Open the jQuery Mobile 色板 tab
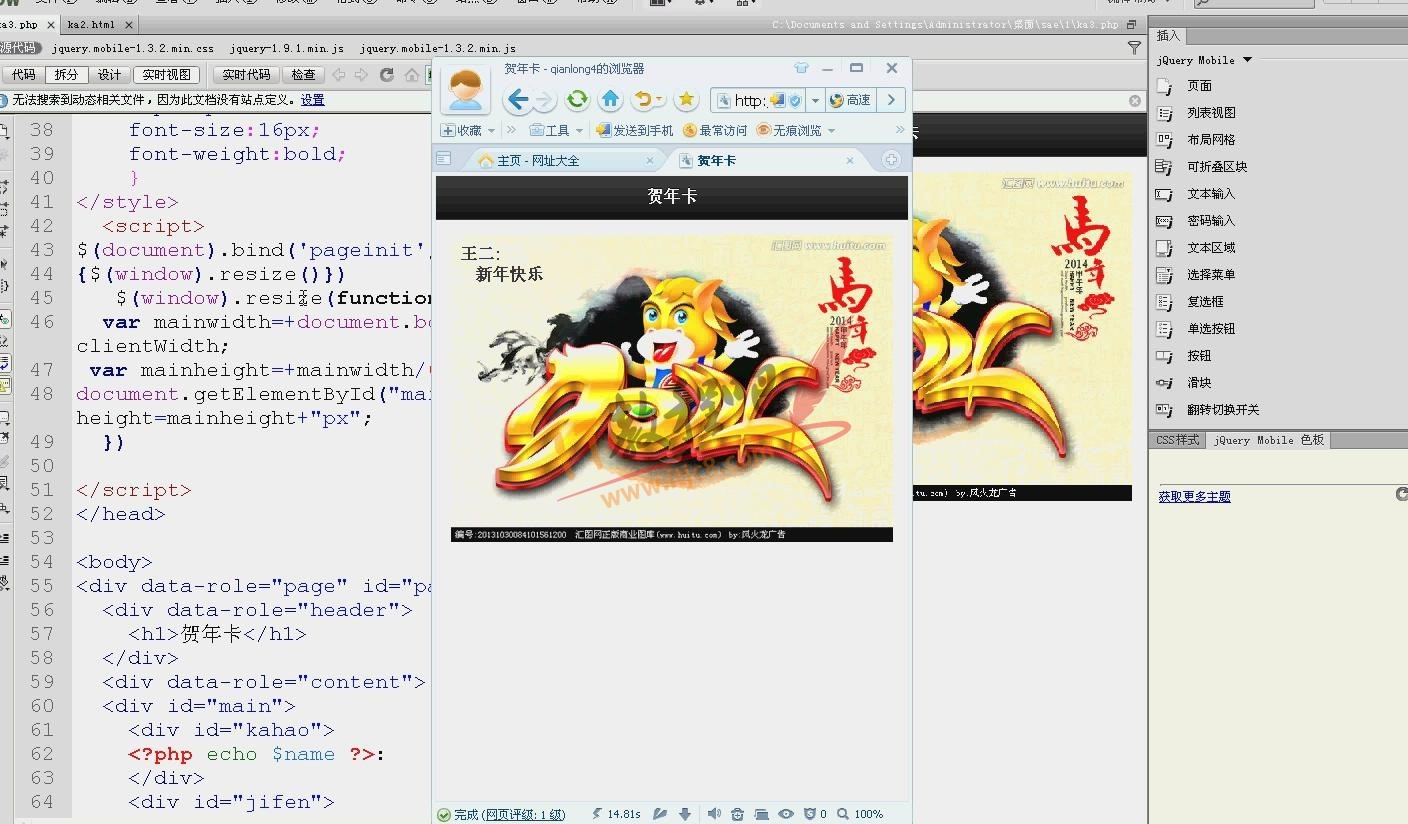 tap(1268, 440)
